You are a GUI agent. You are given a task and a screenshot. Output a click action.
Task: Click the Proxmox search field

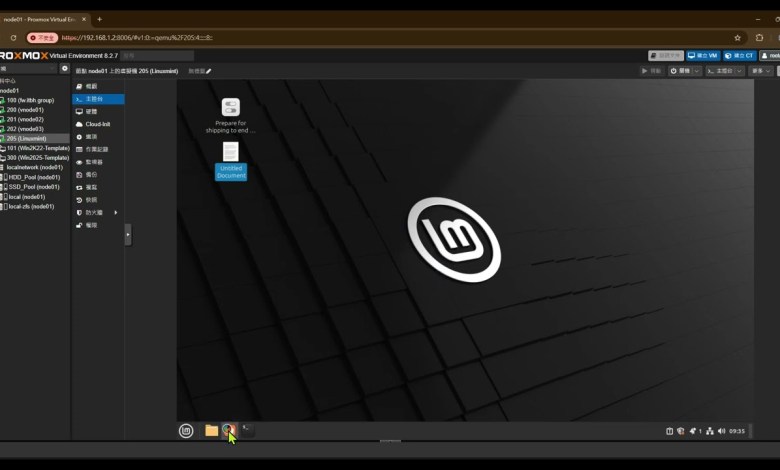tap(157, 56)
